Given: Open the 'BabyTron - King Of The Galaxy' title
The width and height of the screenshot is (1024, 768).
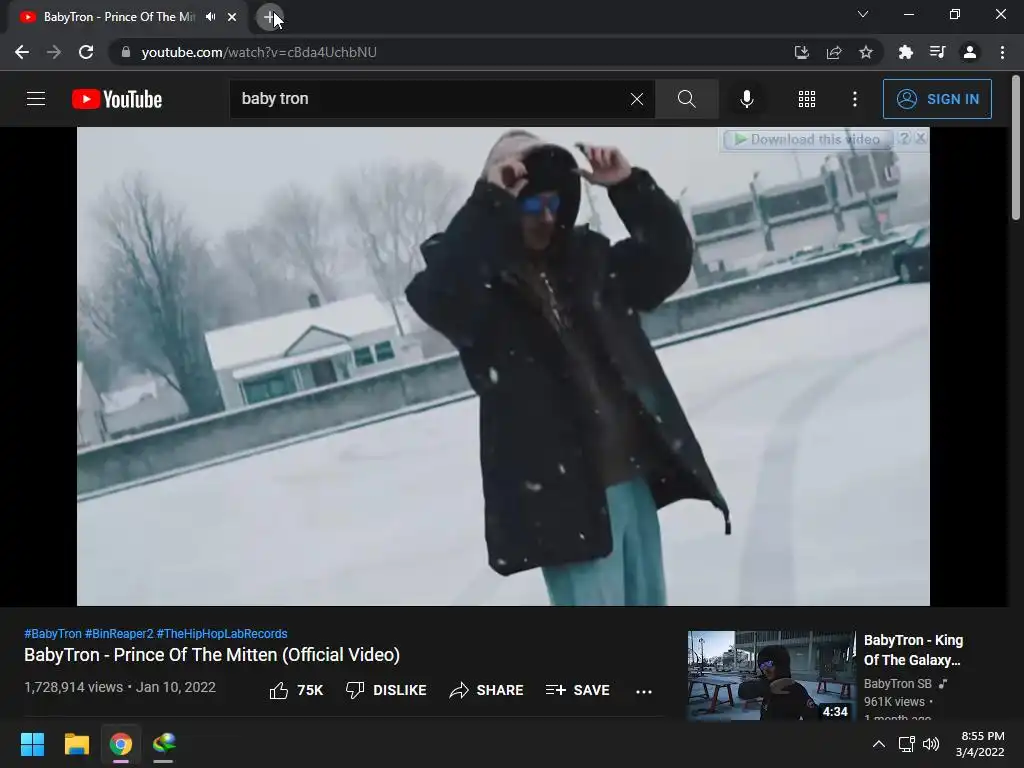Looking at the screenshot, I should [x=913, y=650].
